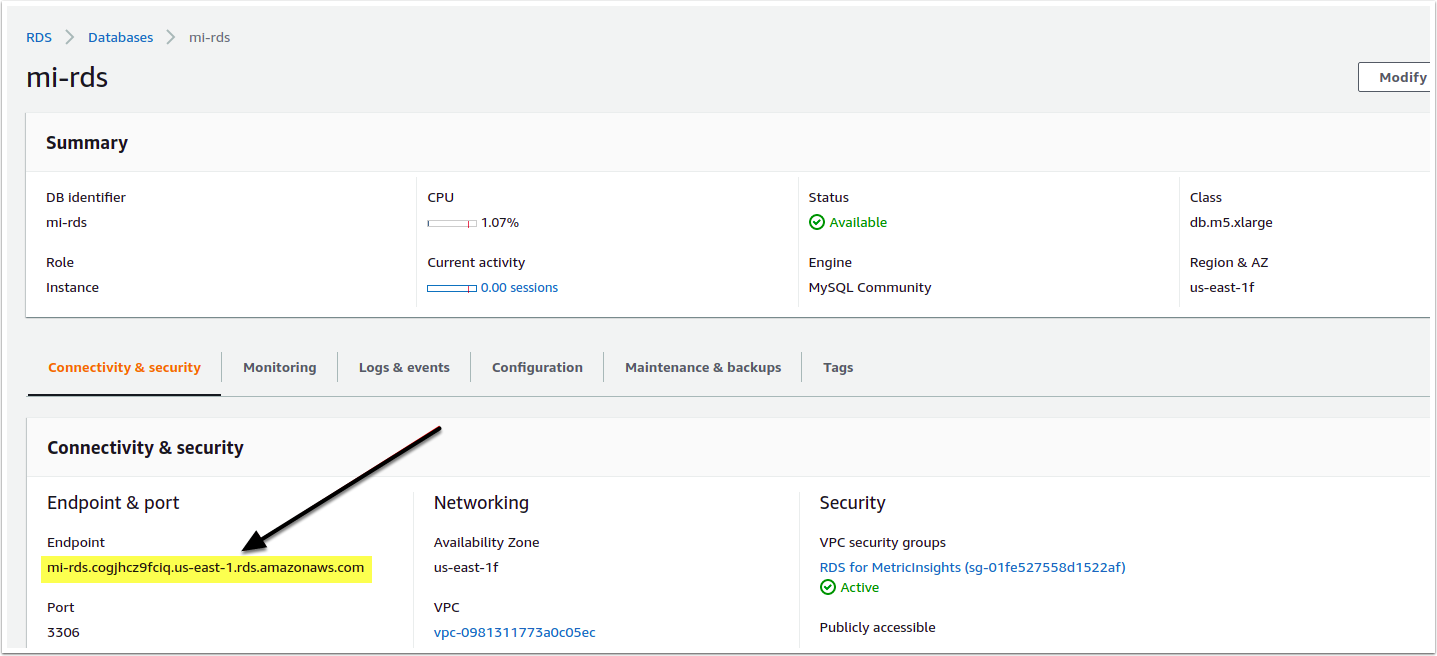The image size is (1437, 656).
Task: Click the port value 3306
Action: pos(63,632)
